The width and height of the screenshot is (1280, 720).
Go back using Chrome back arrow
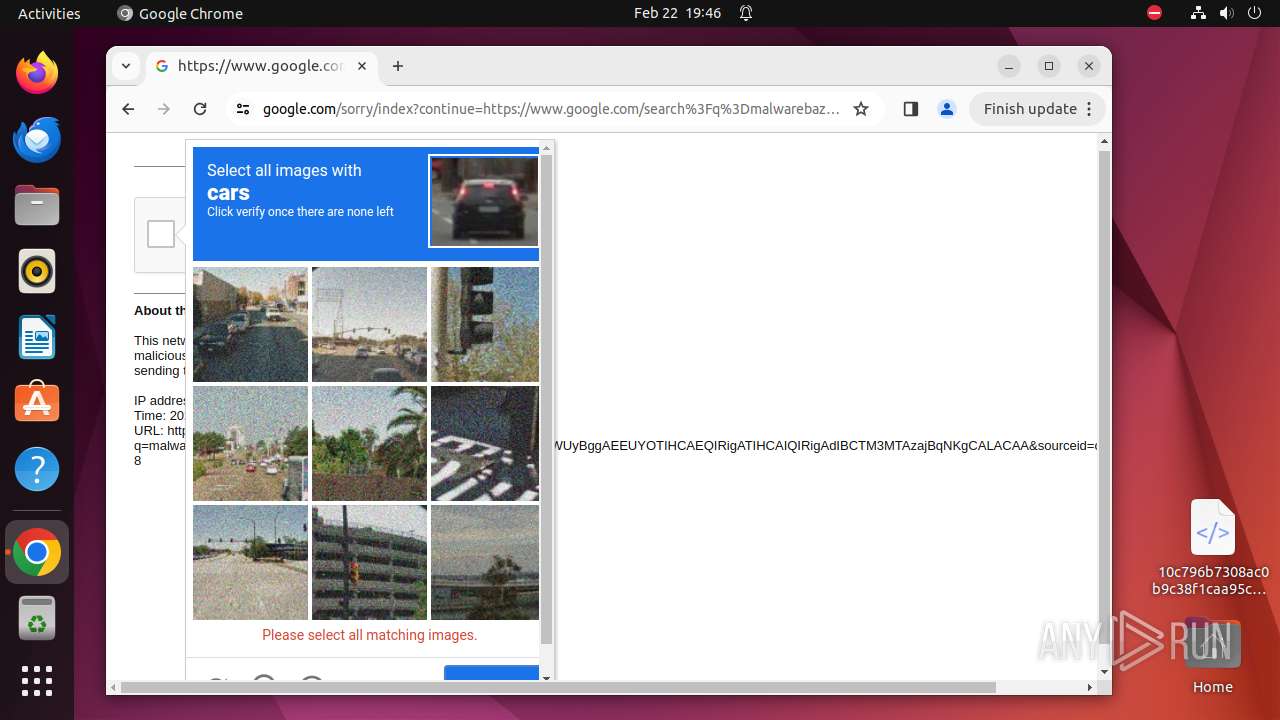click(x=128, y=109)
